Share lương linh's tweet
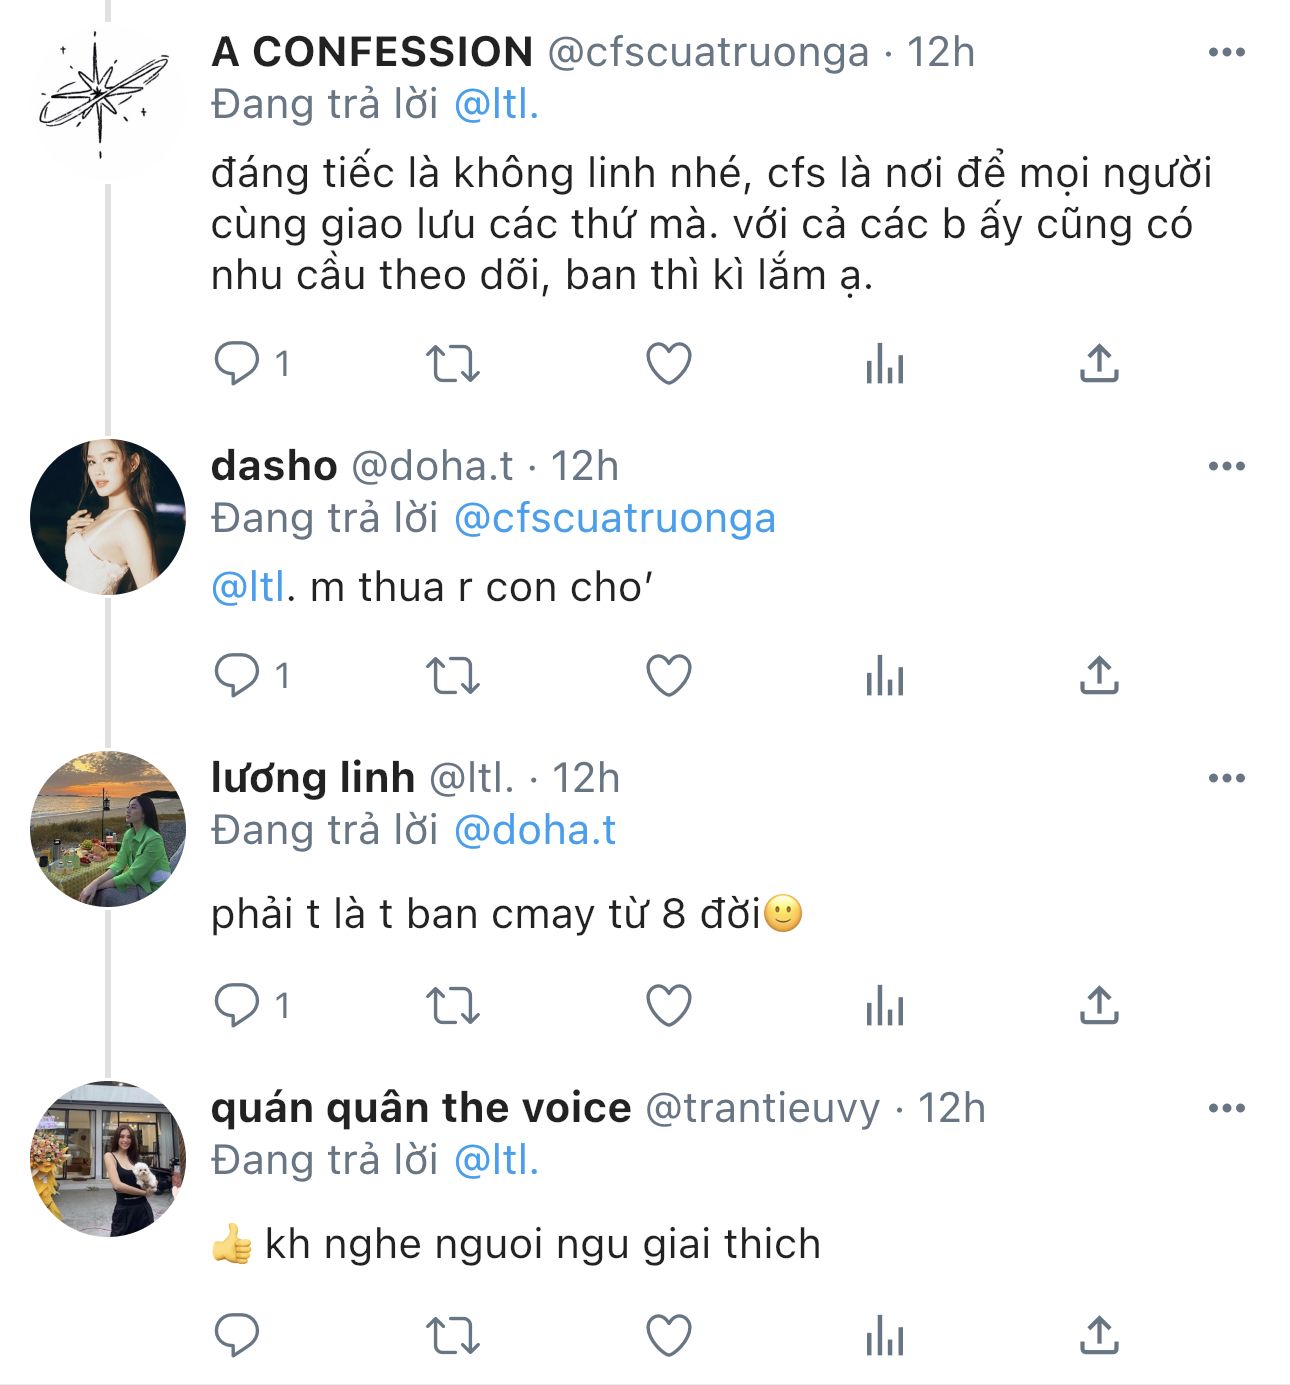 click(1098, 1006)
